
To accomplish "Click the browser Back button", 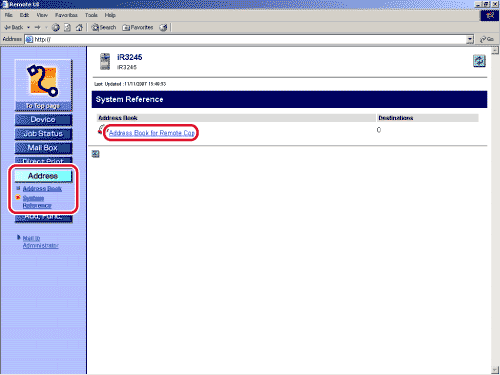I will (x=14, y=27).
